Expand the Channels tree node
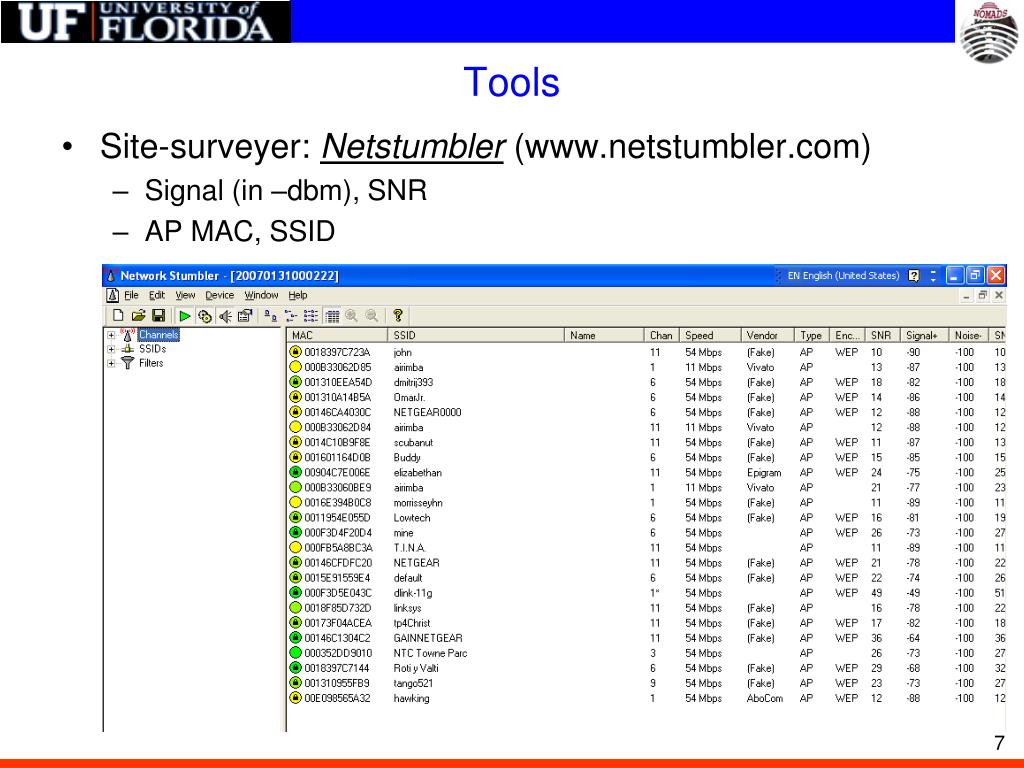This screenshot has width=1024, height=768. coord(111,335)
